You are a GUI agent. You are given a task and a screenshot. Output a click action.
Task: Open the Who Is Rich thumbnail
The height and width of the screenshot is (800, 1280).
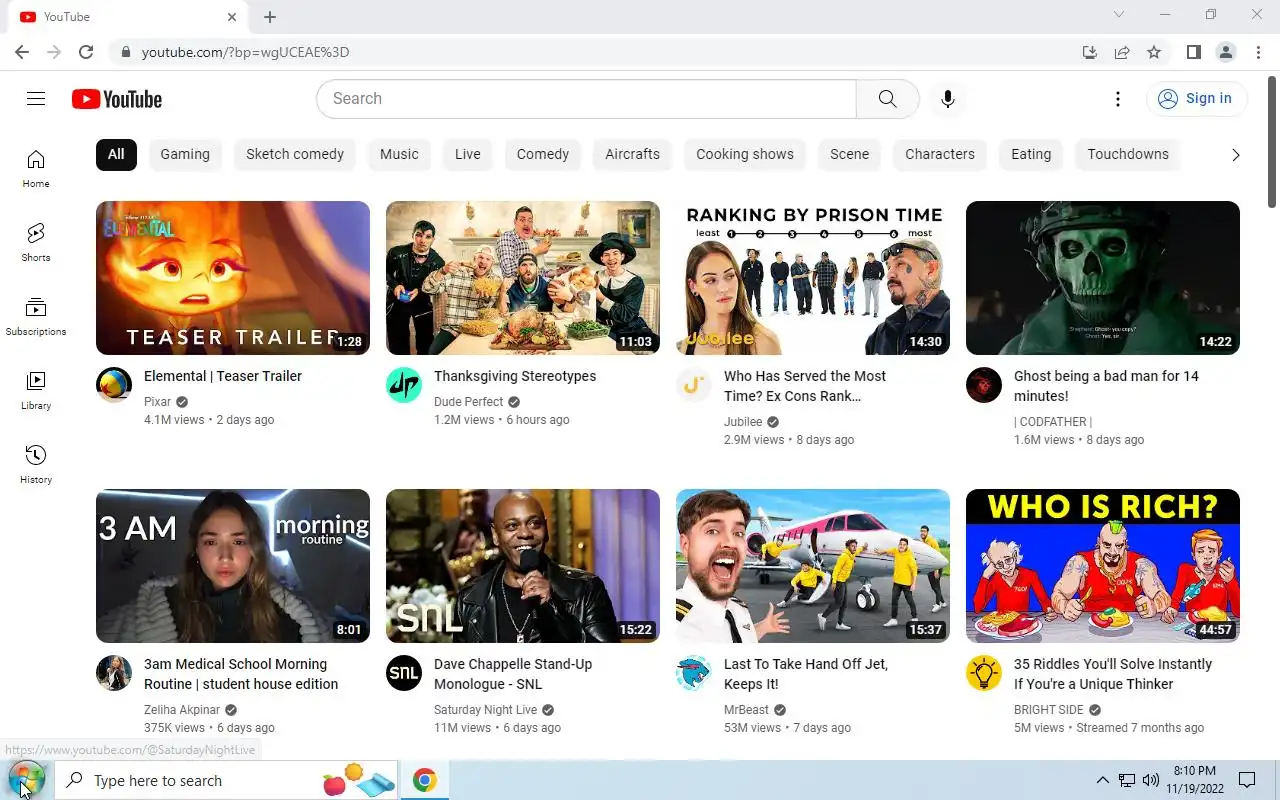tap(1103, 566)
